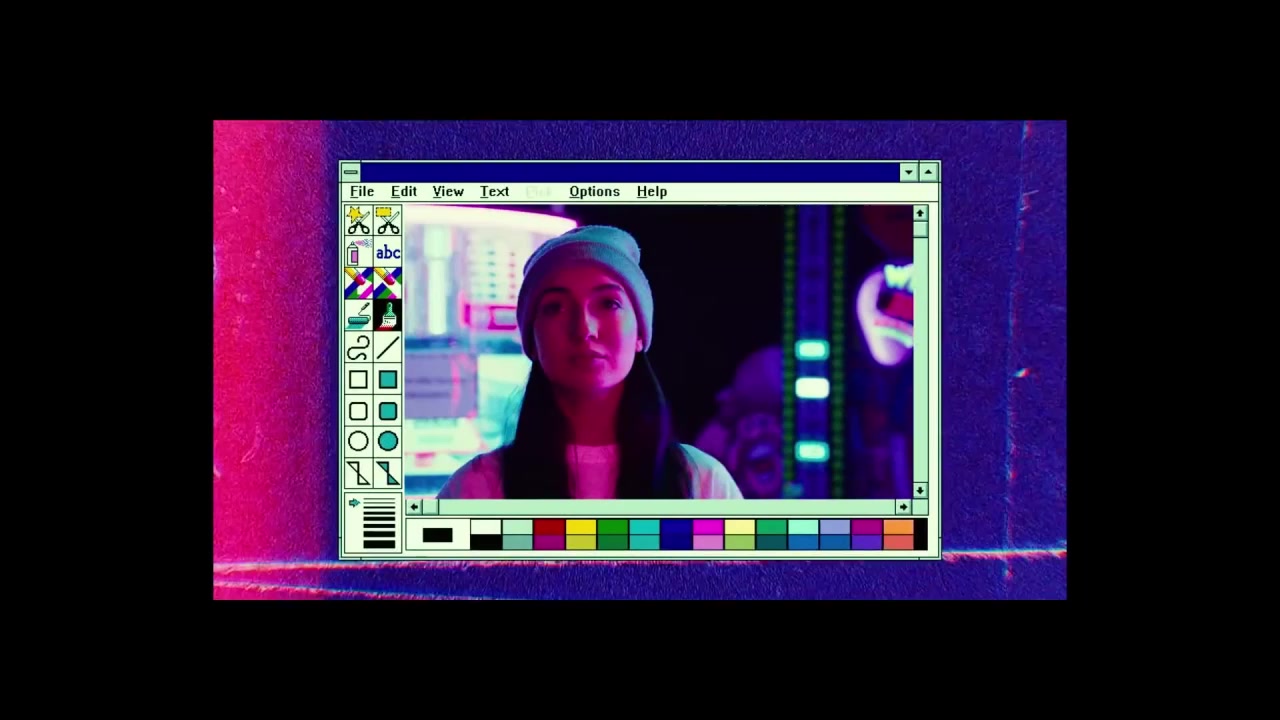Select the highlighted Brush tool
The width and height of the screenshot is (1280, 720).
[x=388, y=316]
